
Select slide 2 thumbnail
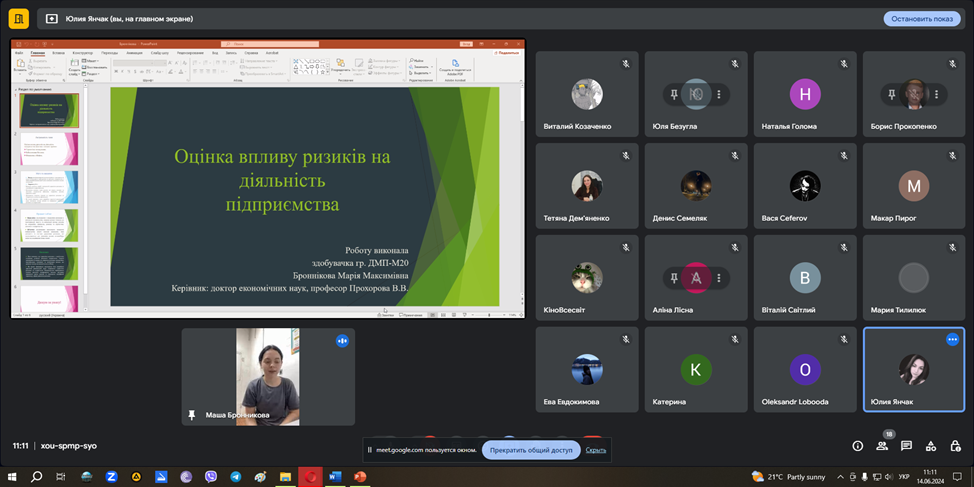pos(50,148)
